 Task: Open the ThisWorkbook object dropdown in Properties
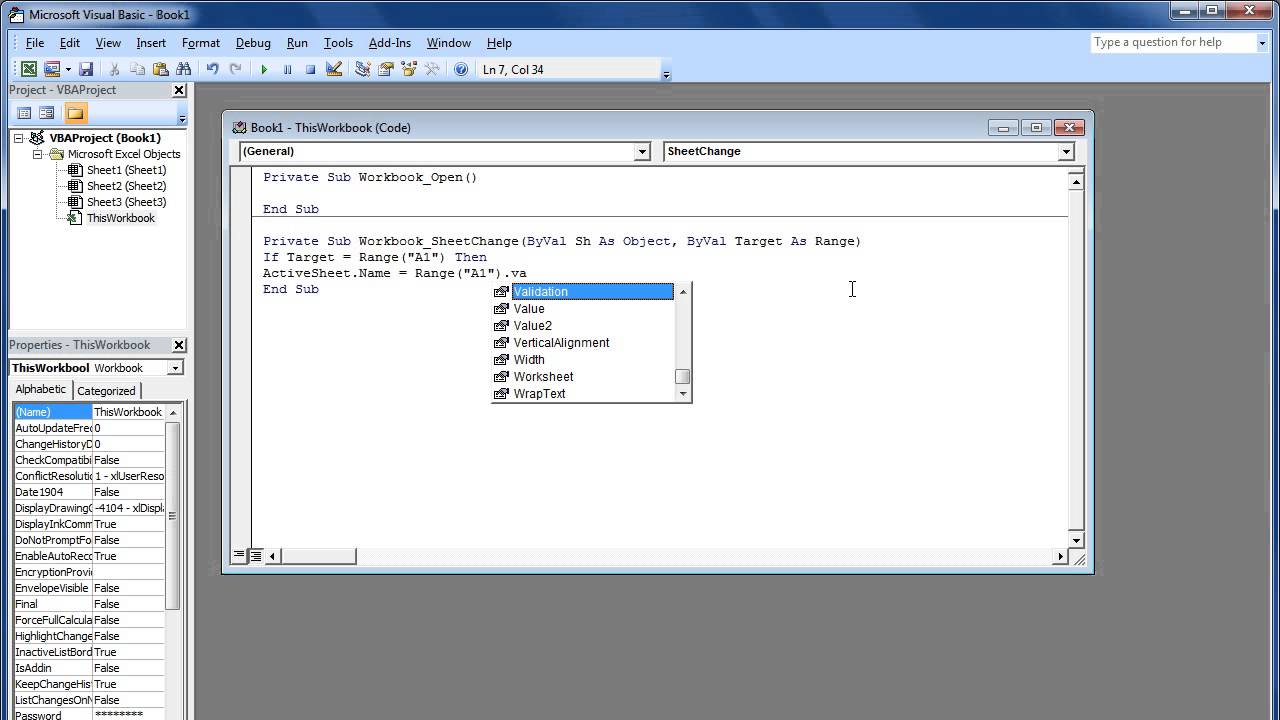(175, 368)
